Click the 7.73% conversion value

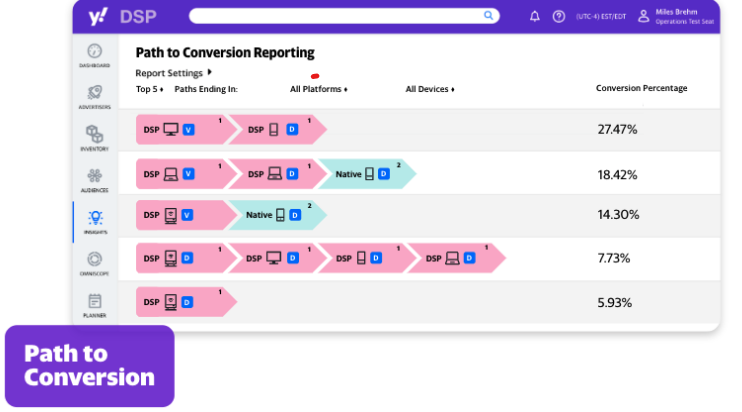[614, 258]
